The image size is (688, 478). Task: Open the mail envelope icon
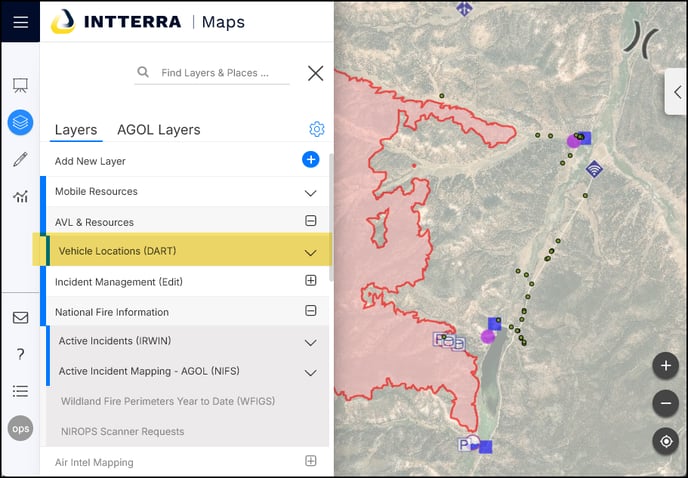(x=20, y=317)
